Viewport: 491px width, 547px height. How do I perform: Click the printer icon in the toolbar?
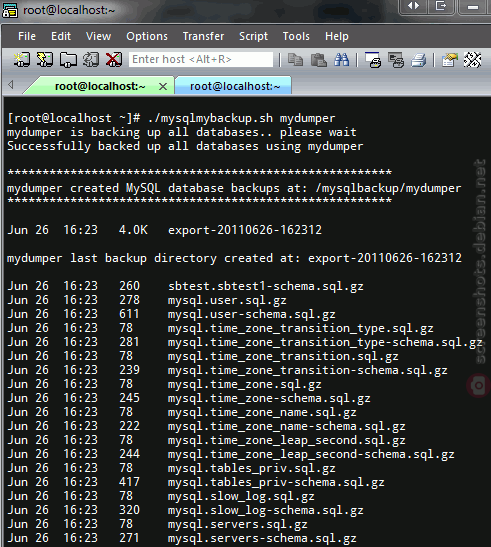(x=419, y=60)
